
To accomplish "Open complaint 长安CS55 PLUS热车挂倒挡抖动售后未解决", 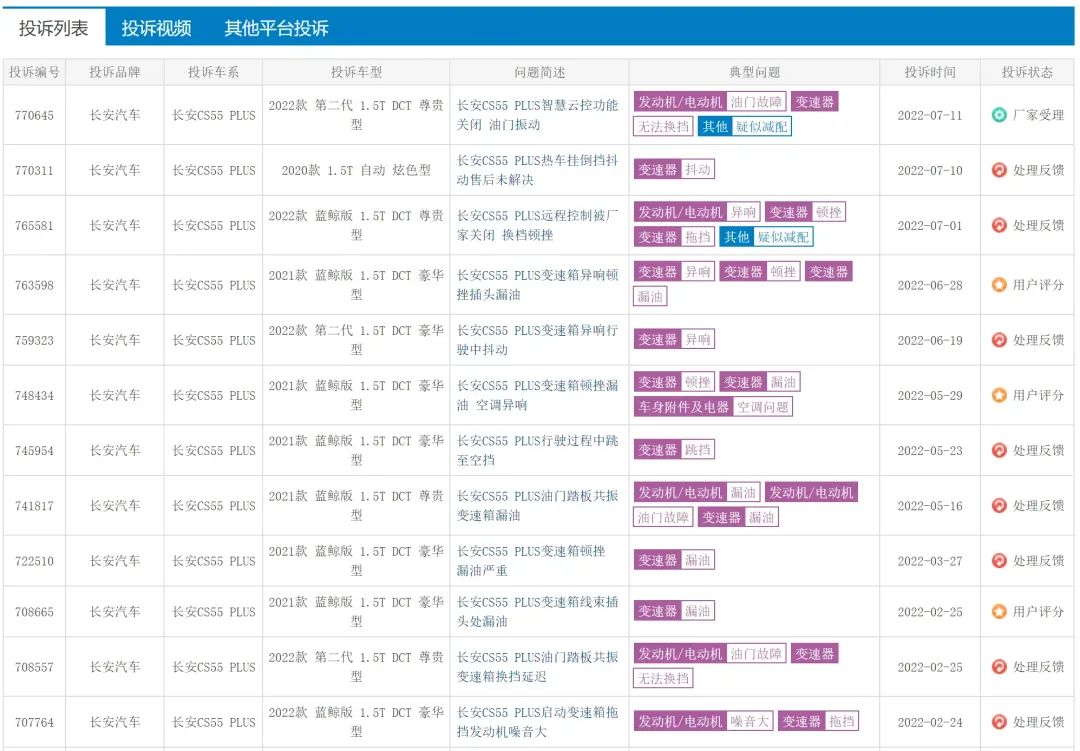I will (538, 170).
